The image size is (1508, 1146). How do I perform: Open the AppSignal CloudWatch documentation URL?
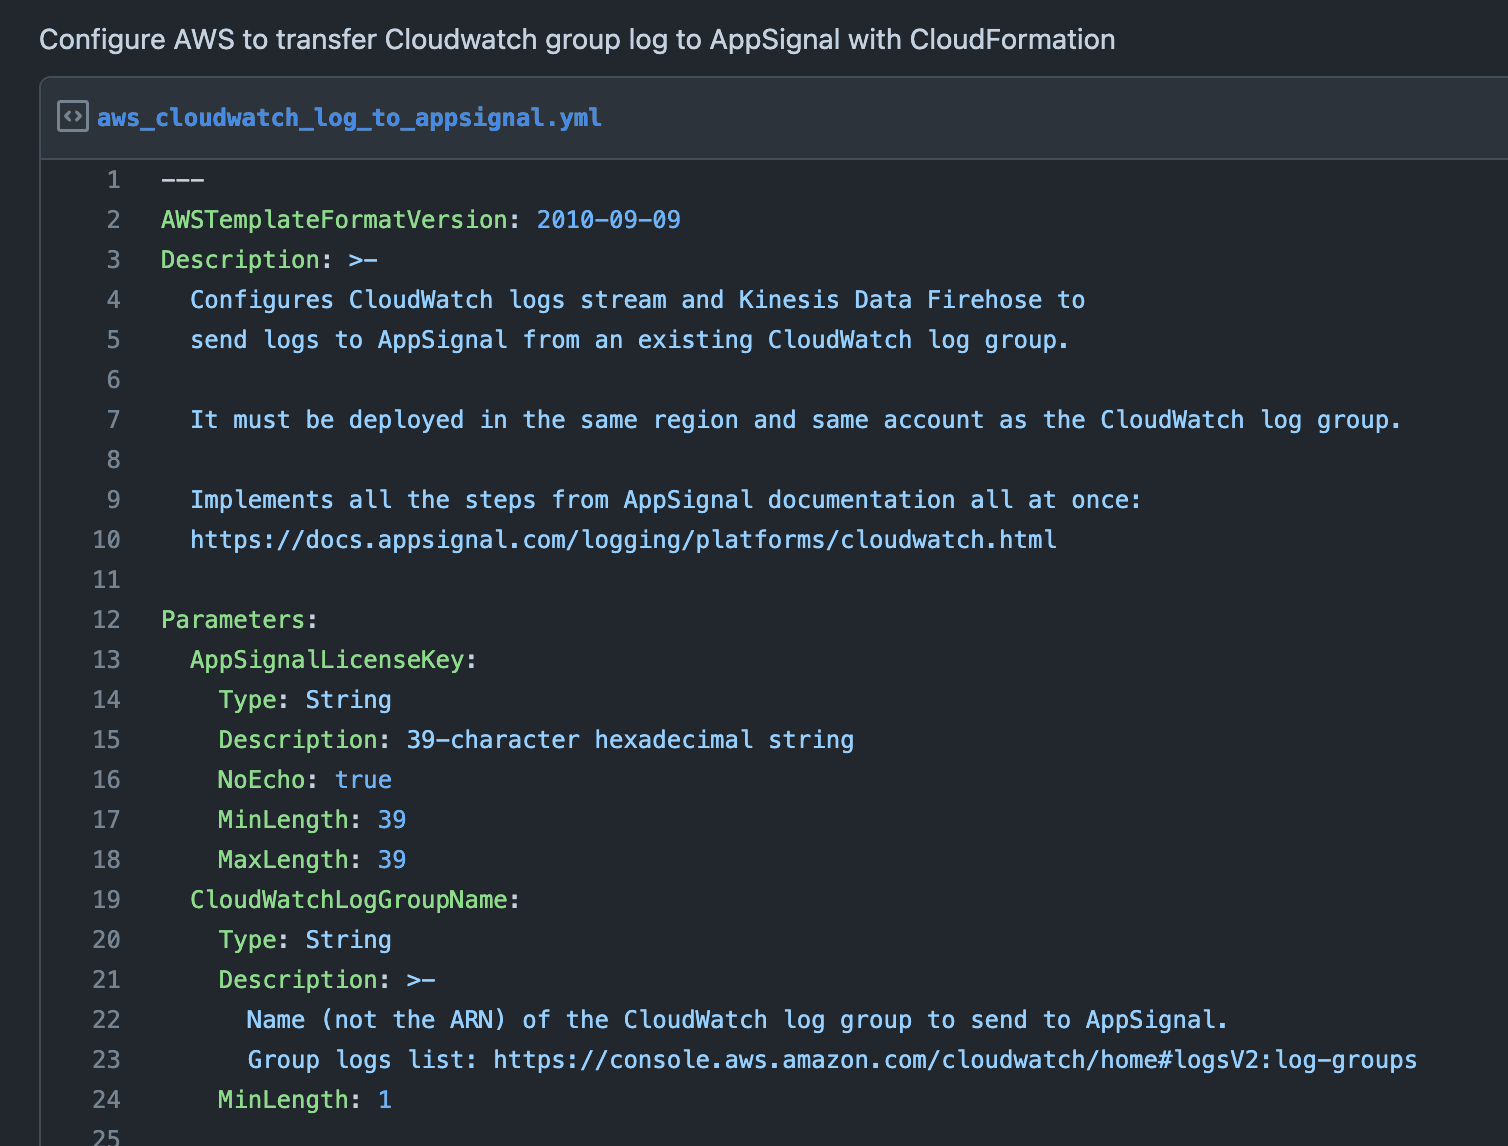click(622, 539)
